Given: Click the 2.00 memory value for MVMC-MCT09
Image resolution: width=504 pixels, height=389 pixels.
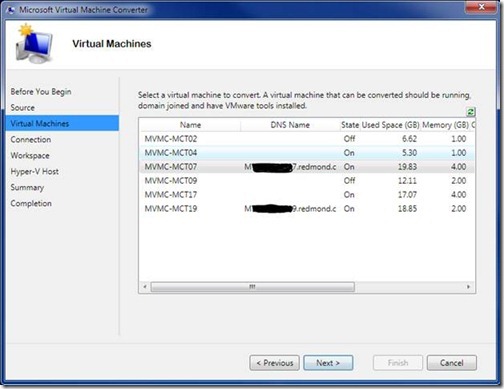Looking at the screenshot, I should point(459,181).
